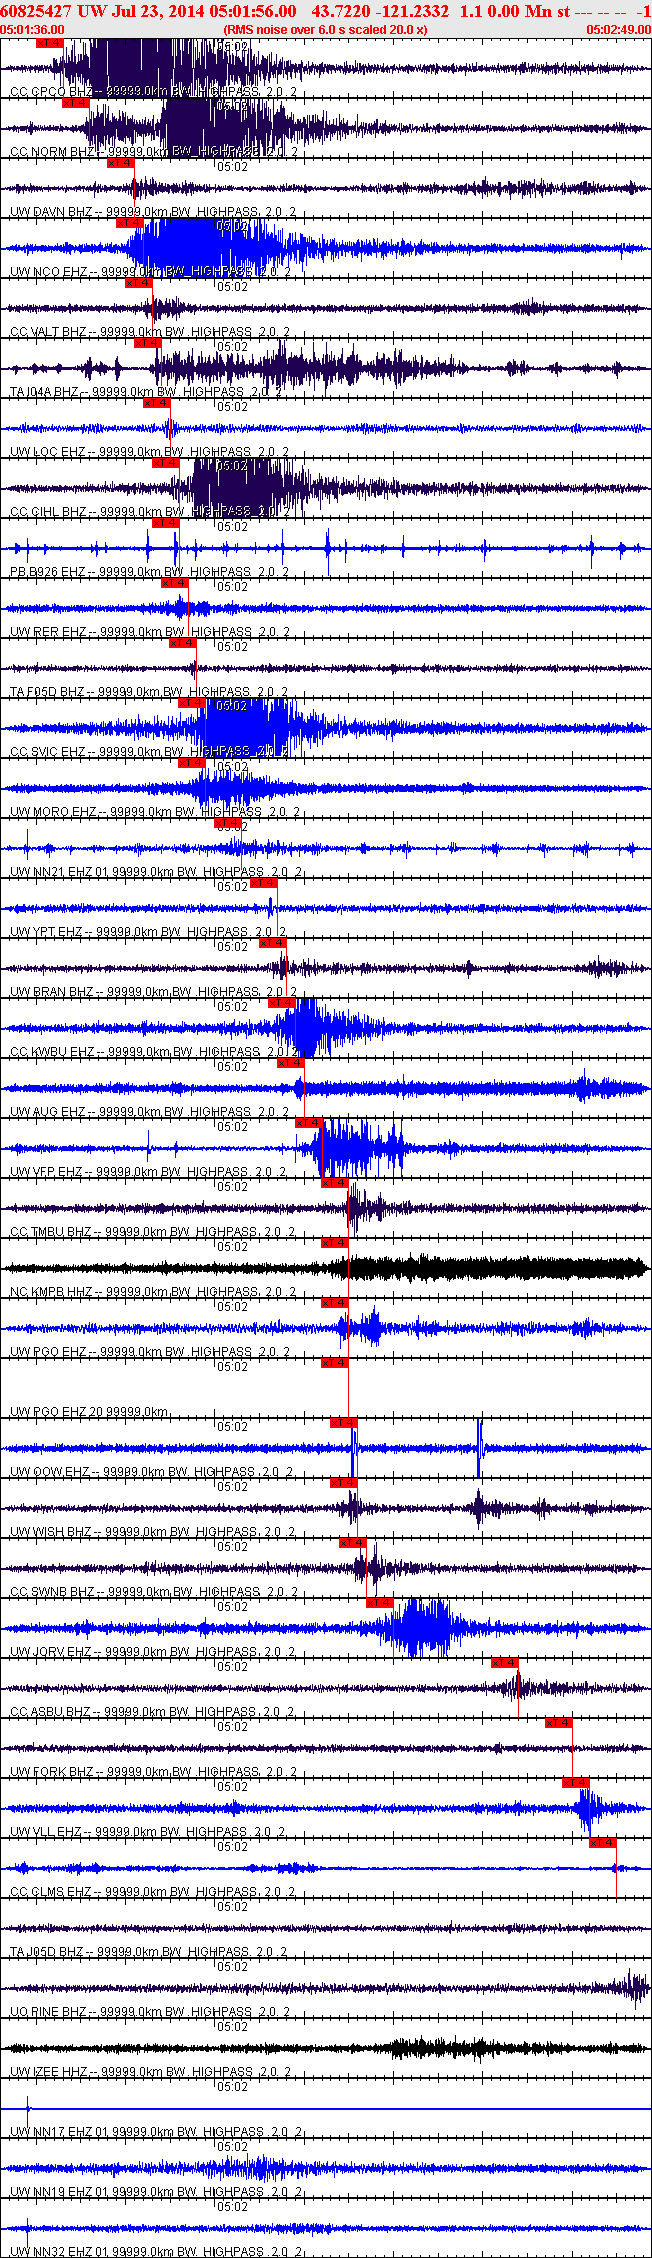Click the end time 05:02:49.00
652x2258 pixels.
coord(618,30)
